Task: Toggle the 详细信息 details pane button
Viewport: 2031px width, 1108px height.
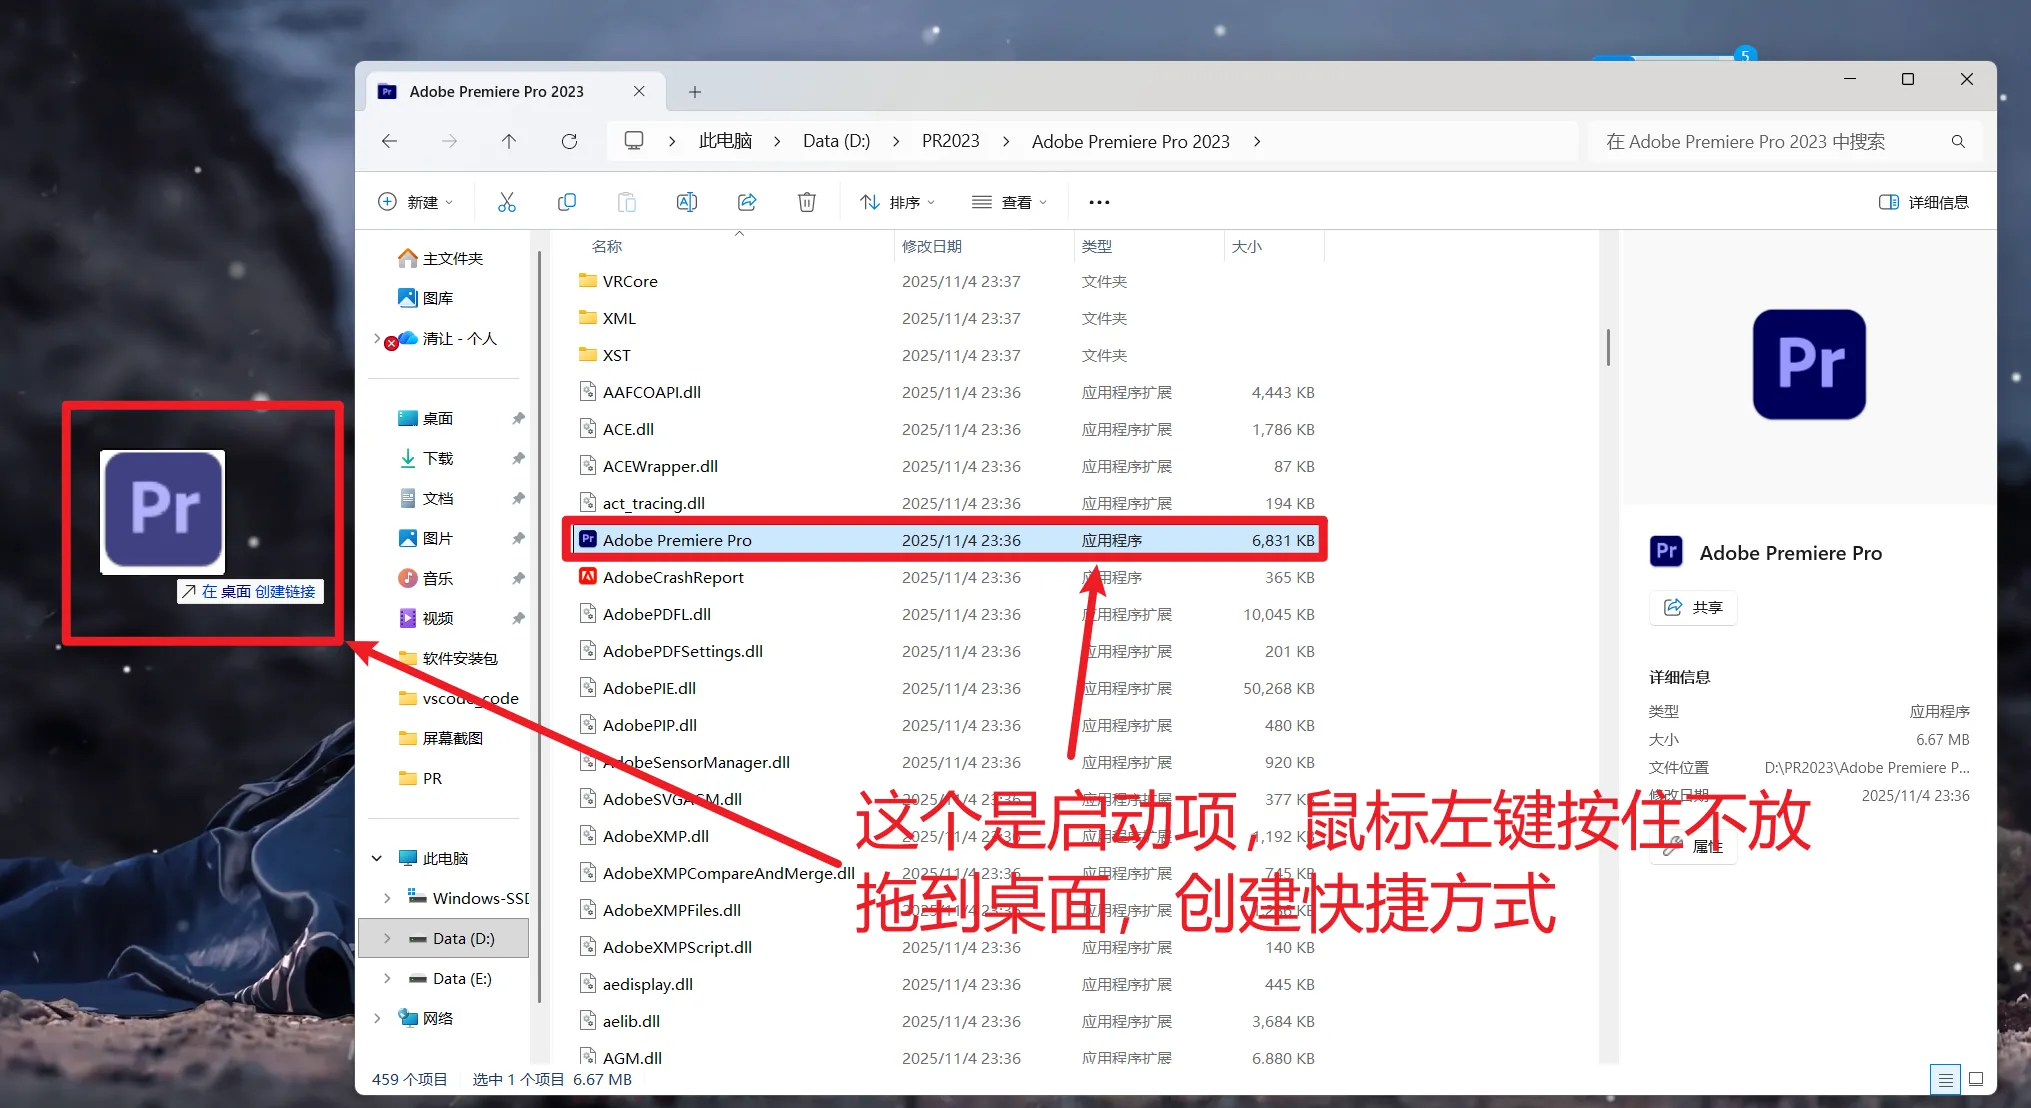Action: 1924,202
